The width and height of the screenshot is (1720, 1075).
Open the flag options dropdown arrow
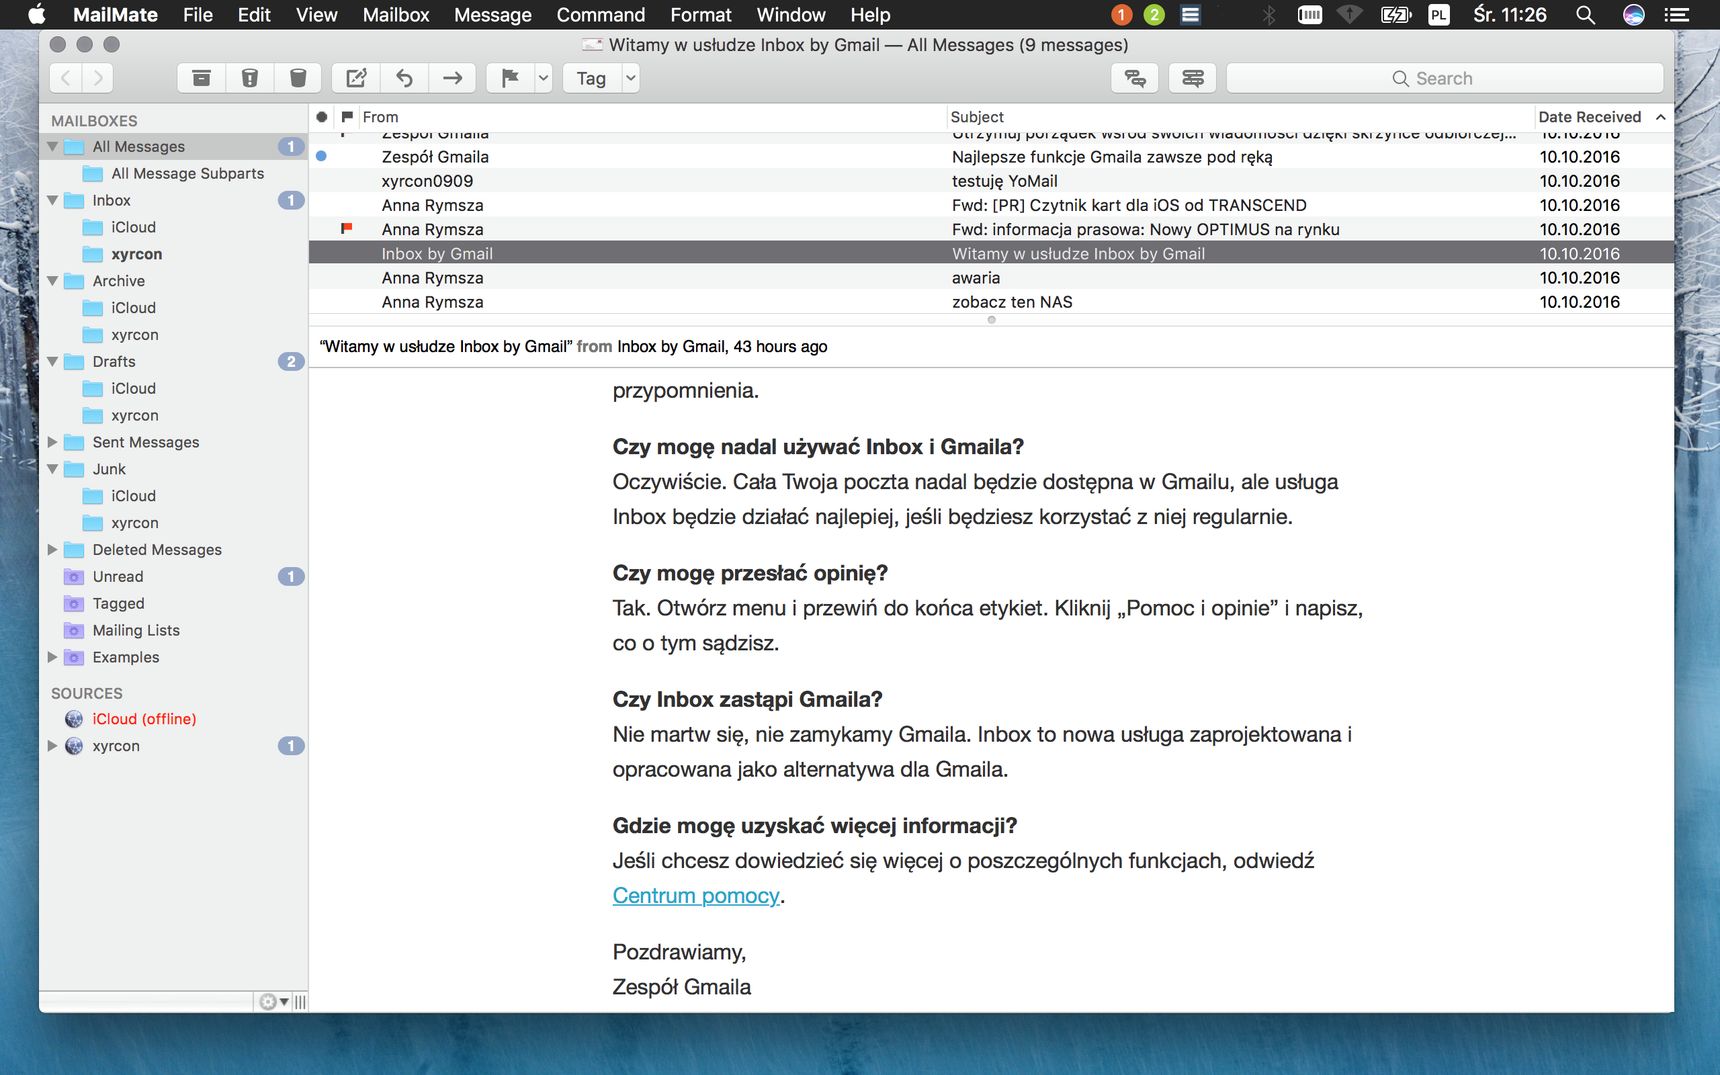point(543,78)
